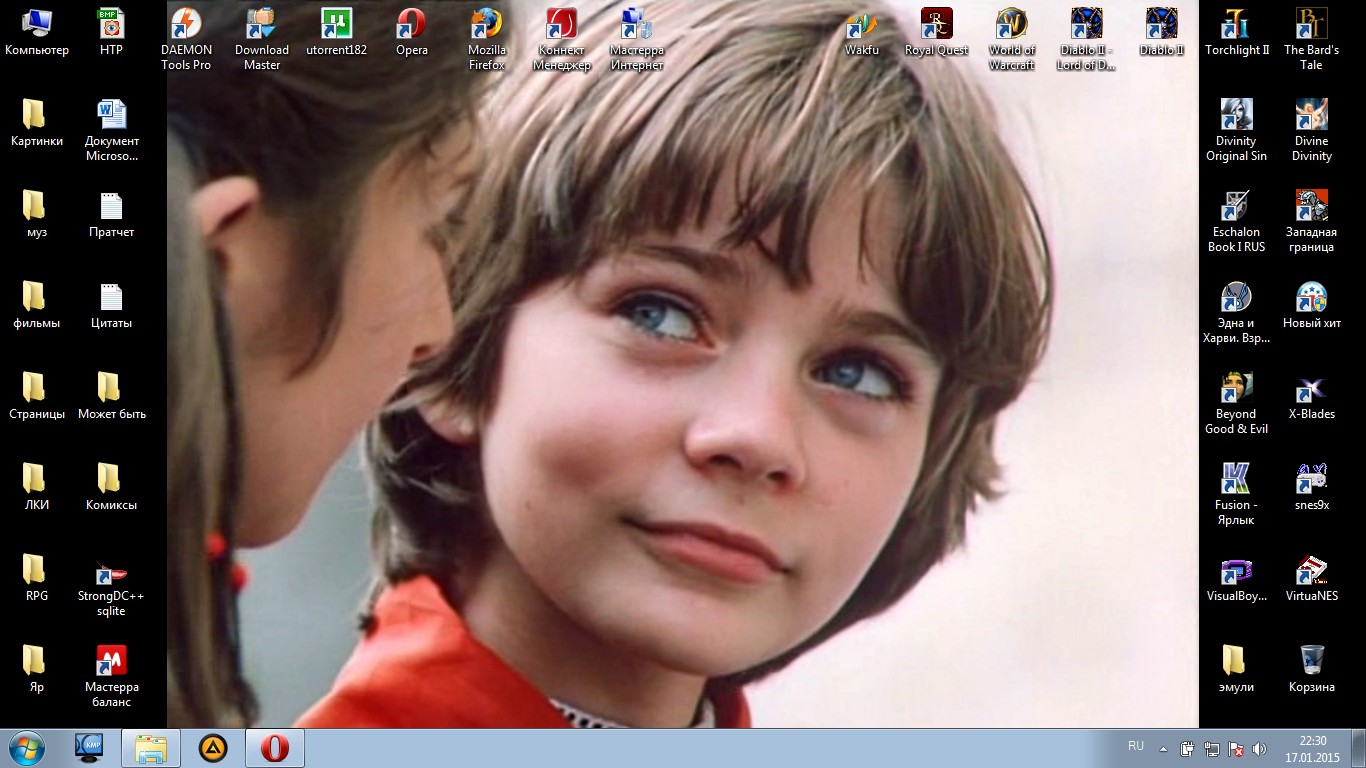Select the Картинки folder

click(37, 123)
